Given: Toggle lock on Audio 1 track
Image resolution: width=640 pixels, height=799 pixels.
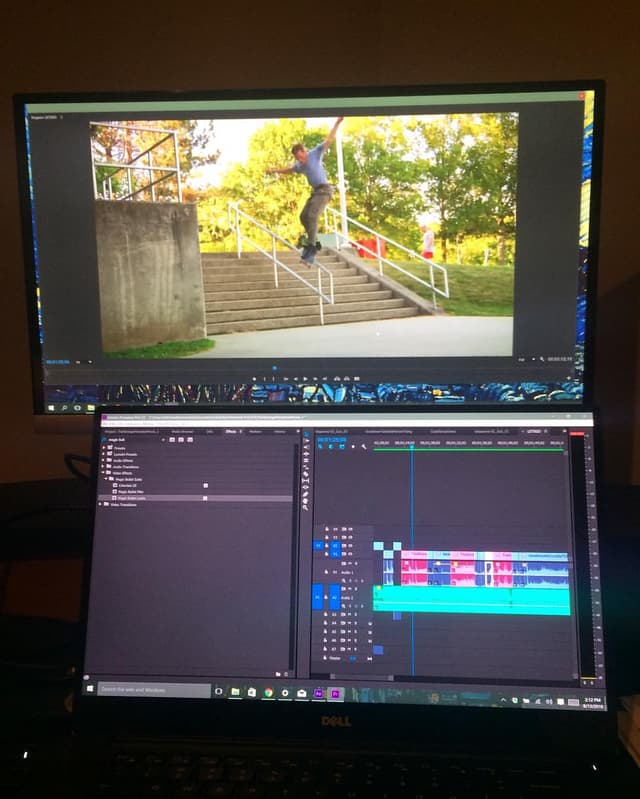Looking at the screenshot, I should [x=326, y=572].
